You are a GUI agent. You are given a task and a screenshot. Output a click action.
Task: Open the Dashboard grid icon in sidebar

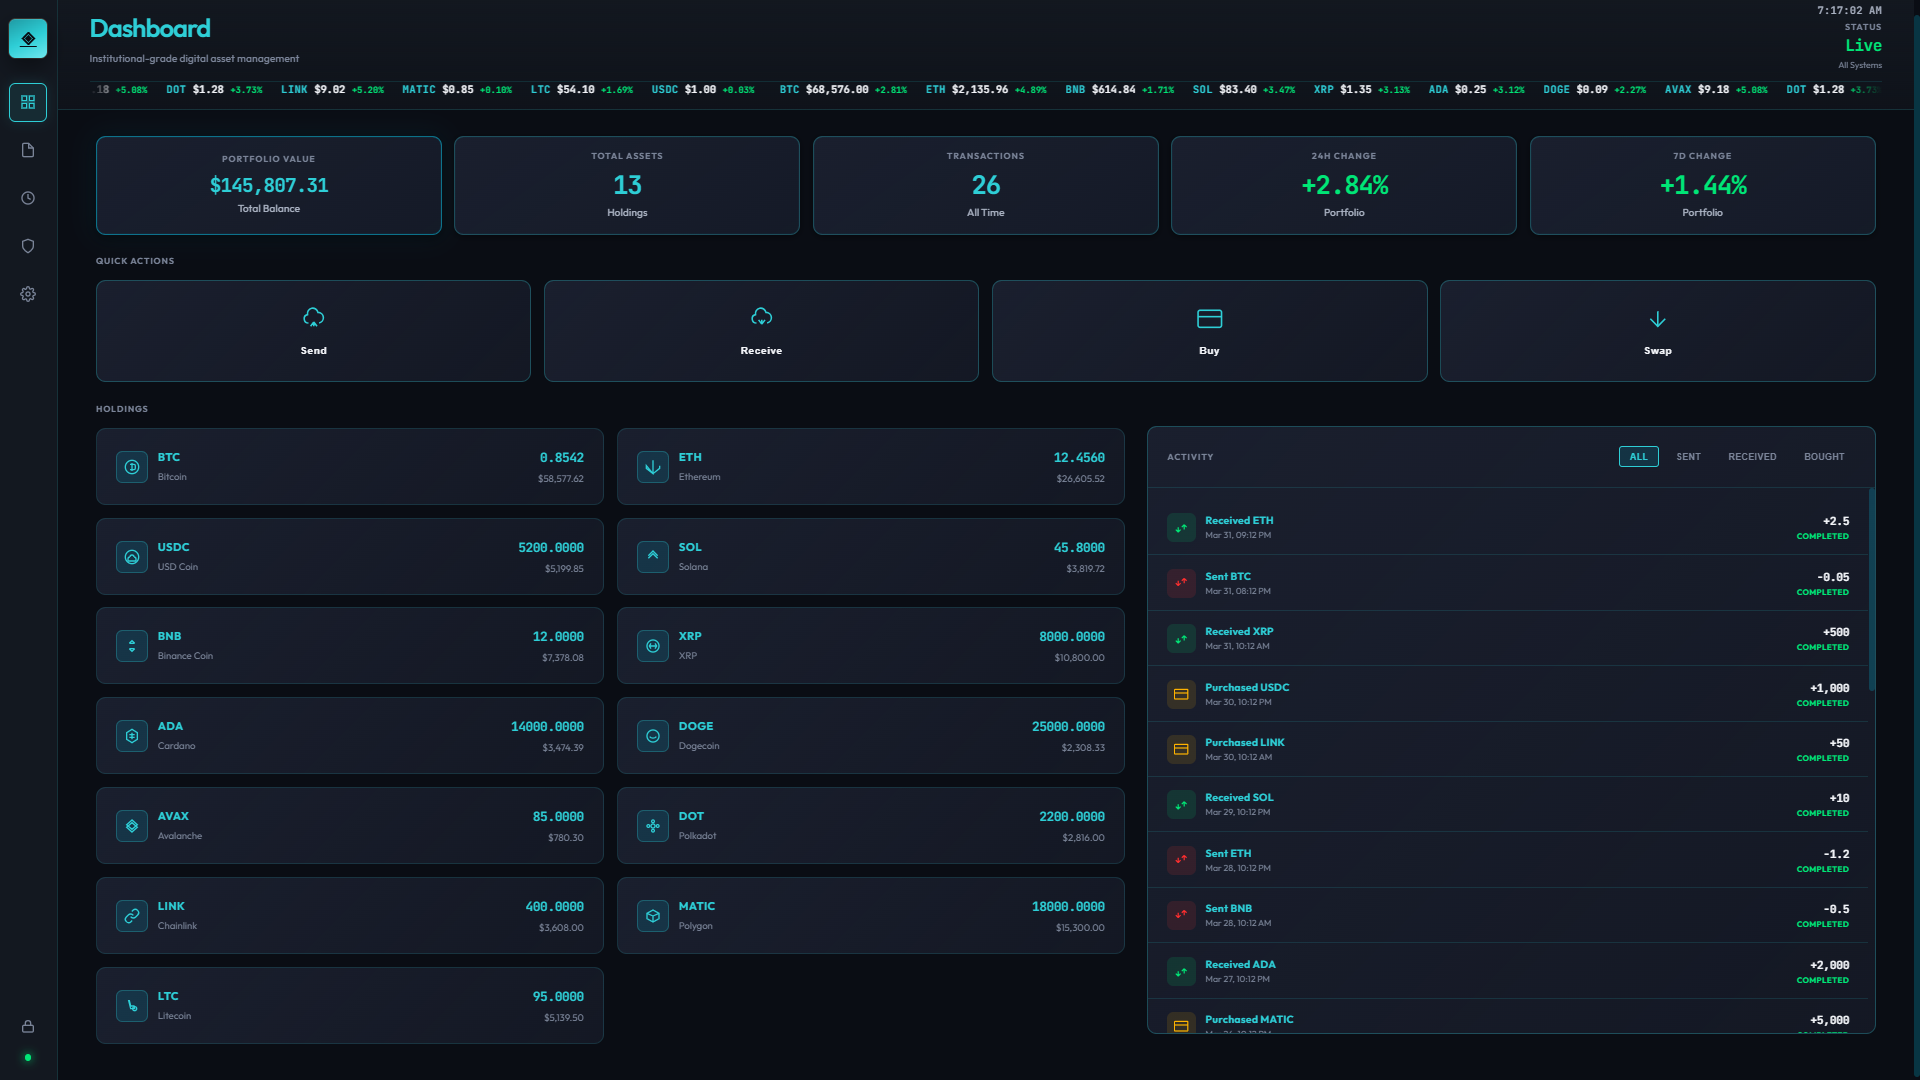click(x=28, y=102)
